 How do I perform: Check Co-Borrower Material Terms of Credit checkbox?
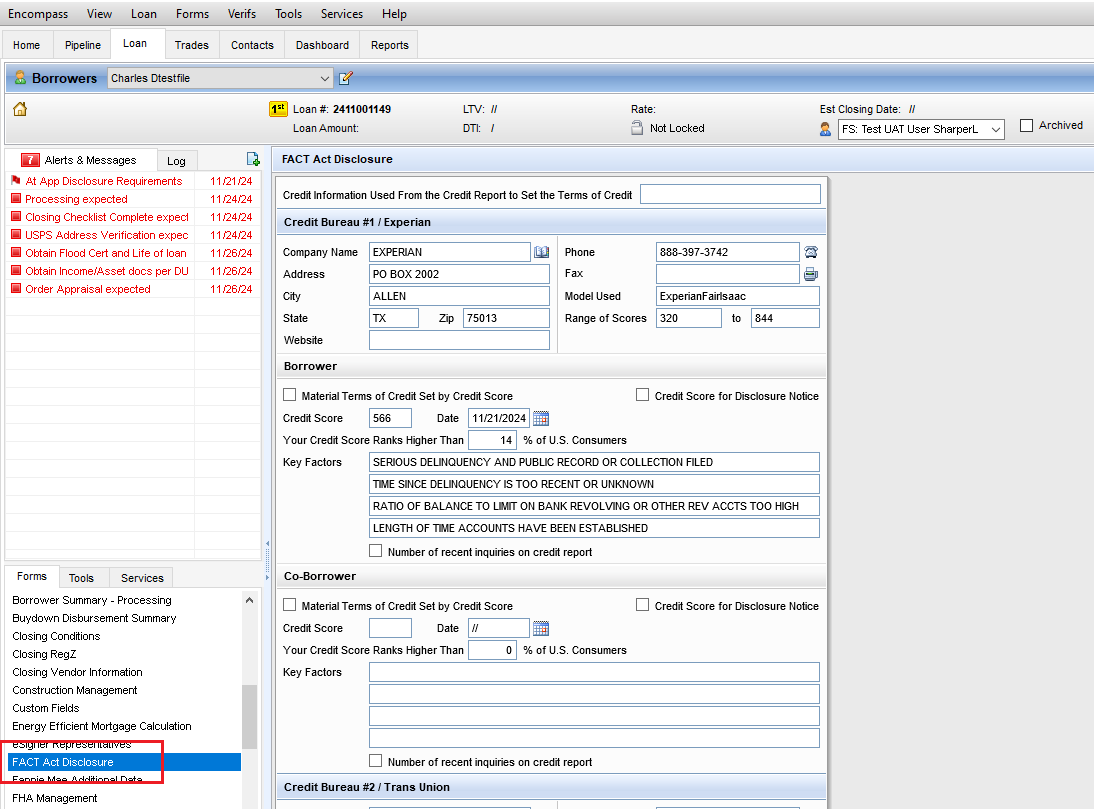[x=290, y=605]
